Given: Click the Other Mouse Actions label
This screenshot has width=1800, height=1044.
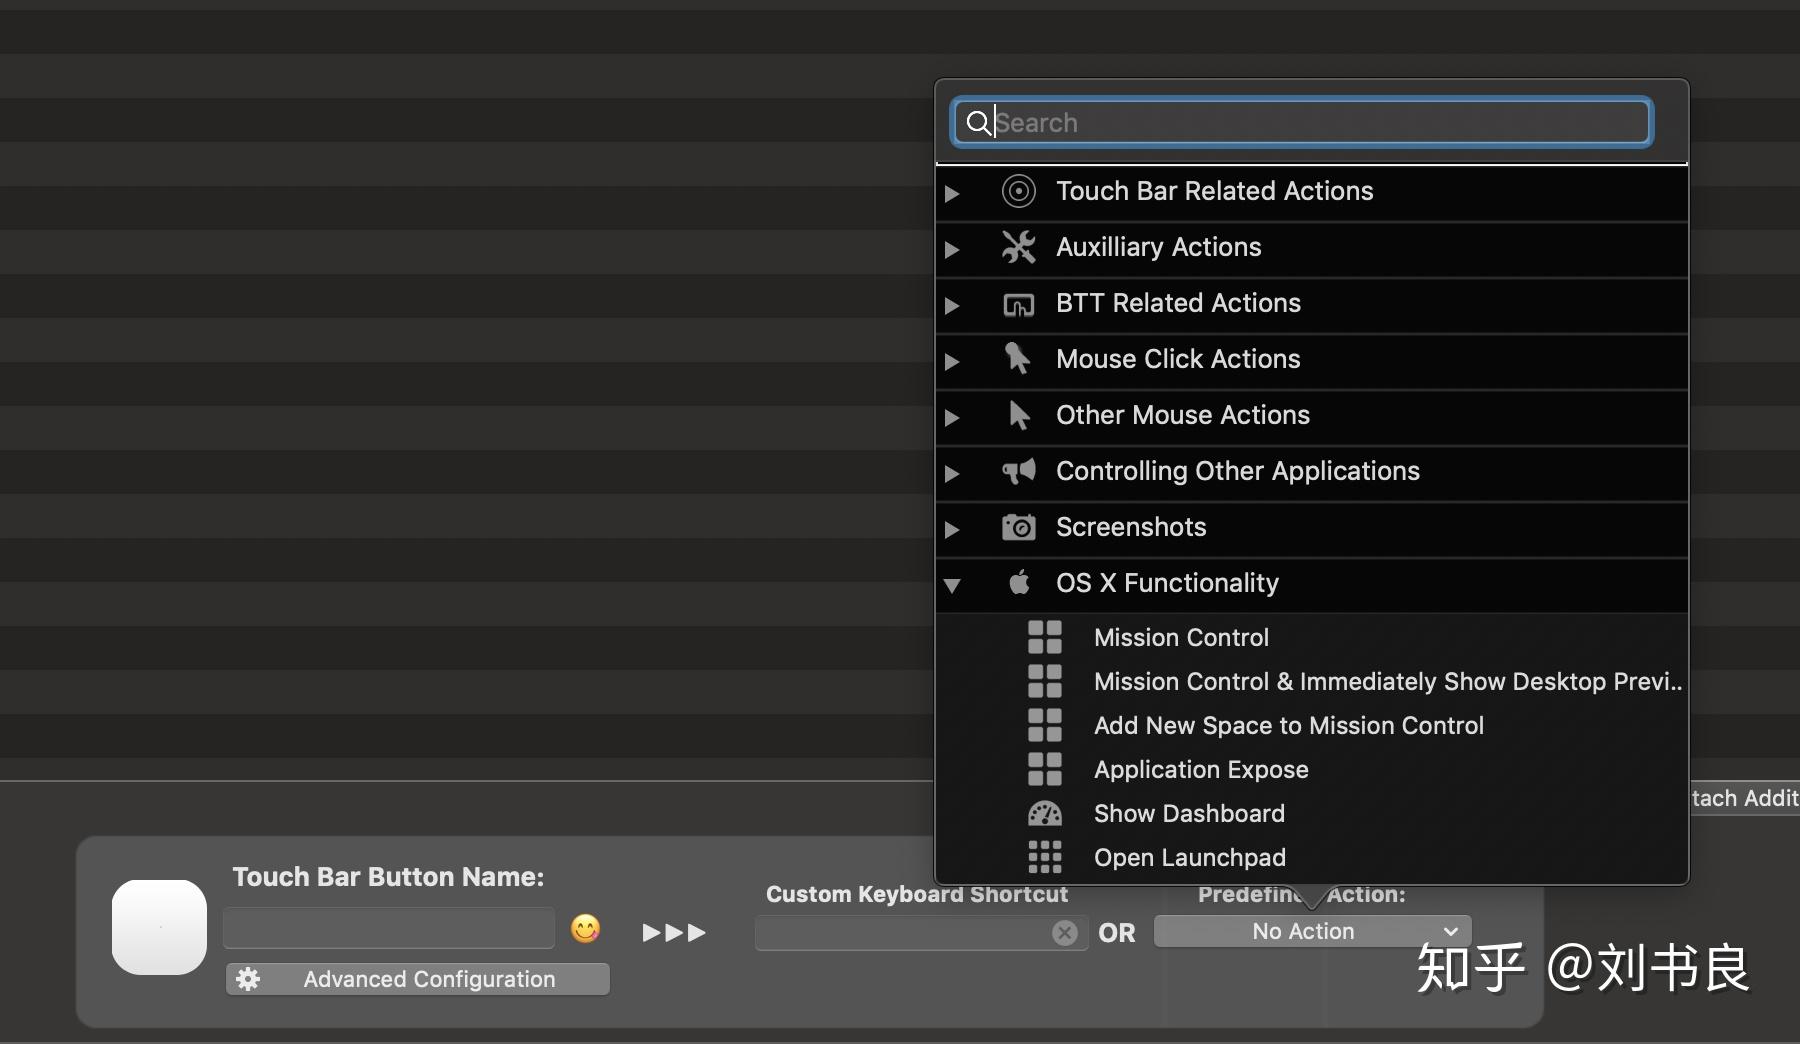Looking at the screenshot, I should [1182, 415].
